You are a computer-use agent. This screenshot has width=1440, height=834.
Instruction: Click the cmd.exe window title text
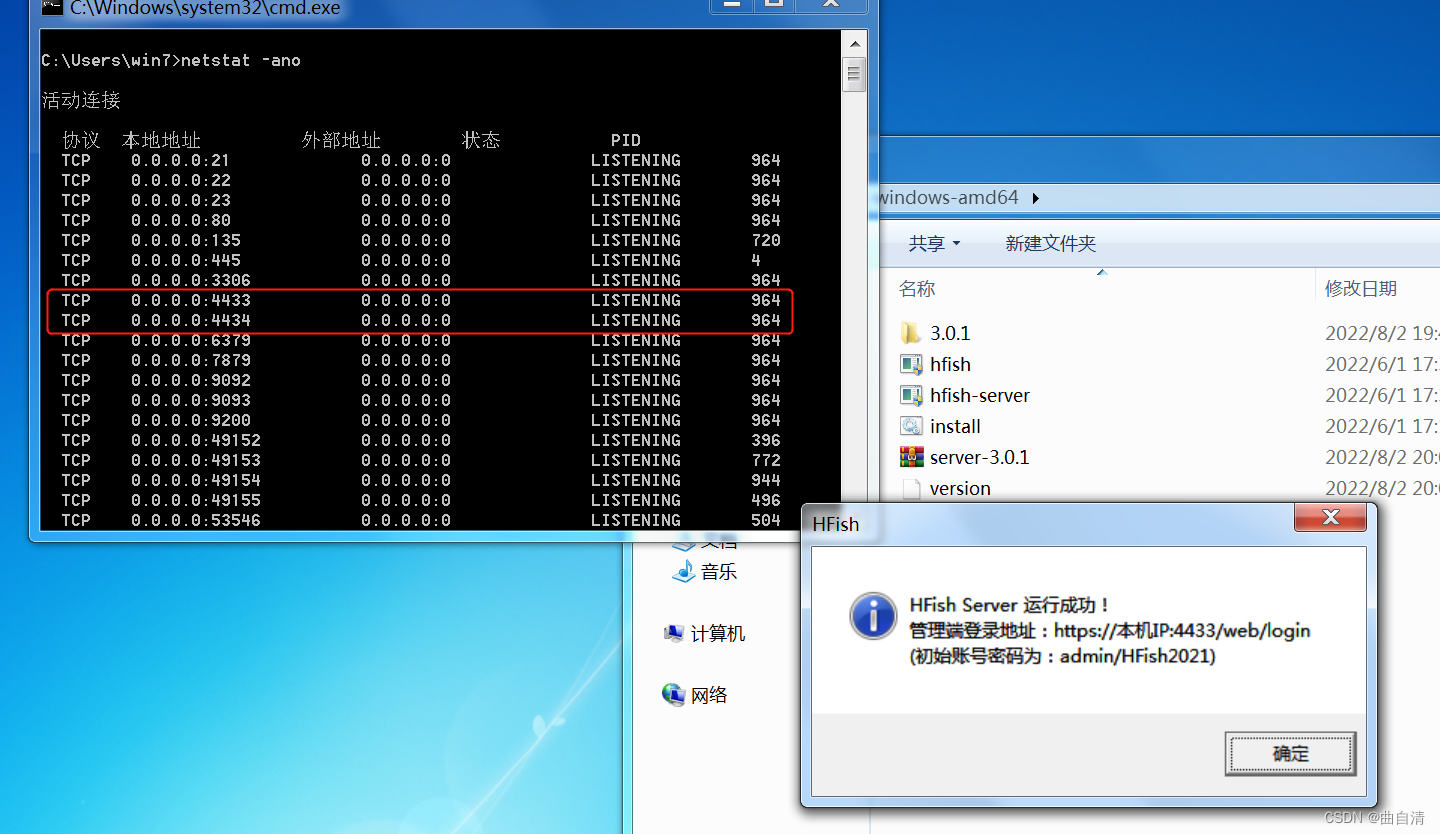click(205, 8)
